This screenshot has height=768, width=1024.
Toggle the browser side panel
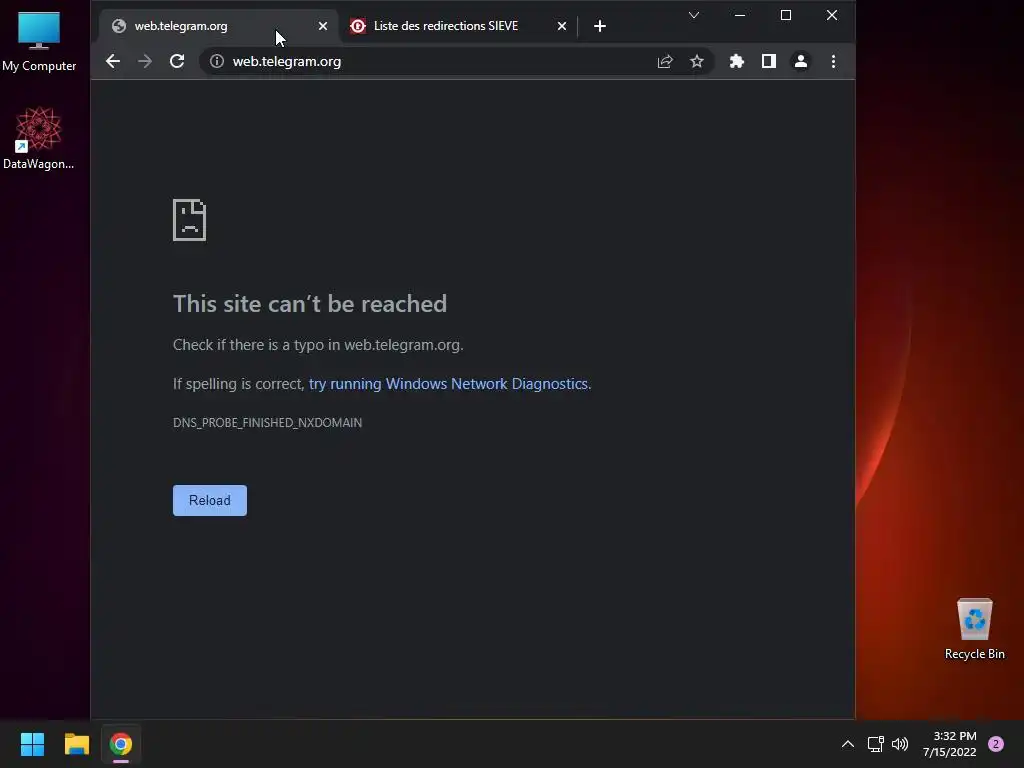coord(769,61)
